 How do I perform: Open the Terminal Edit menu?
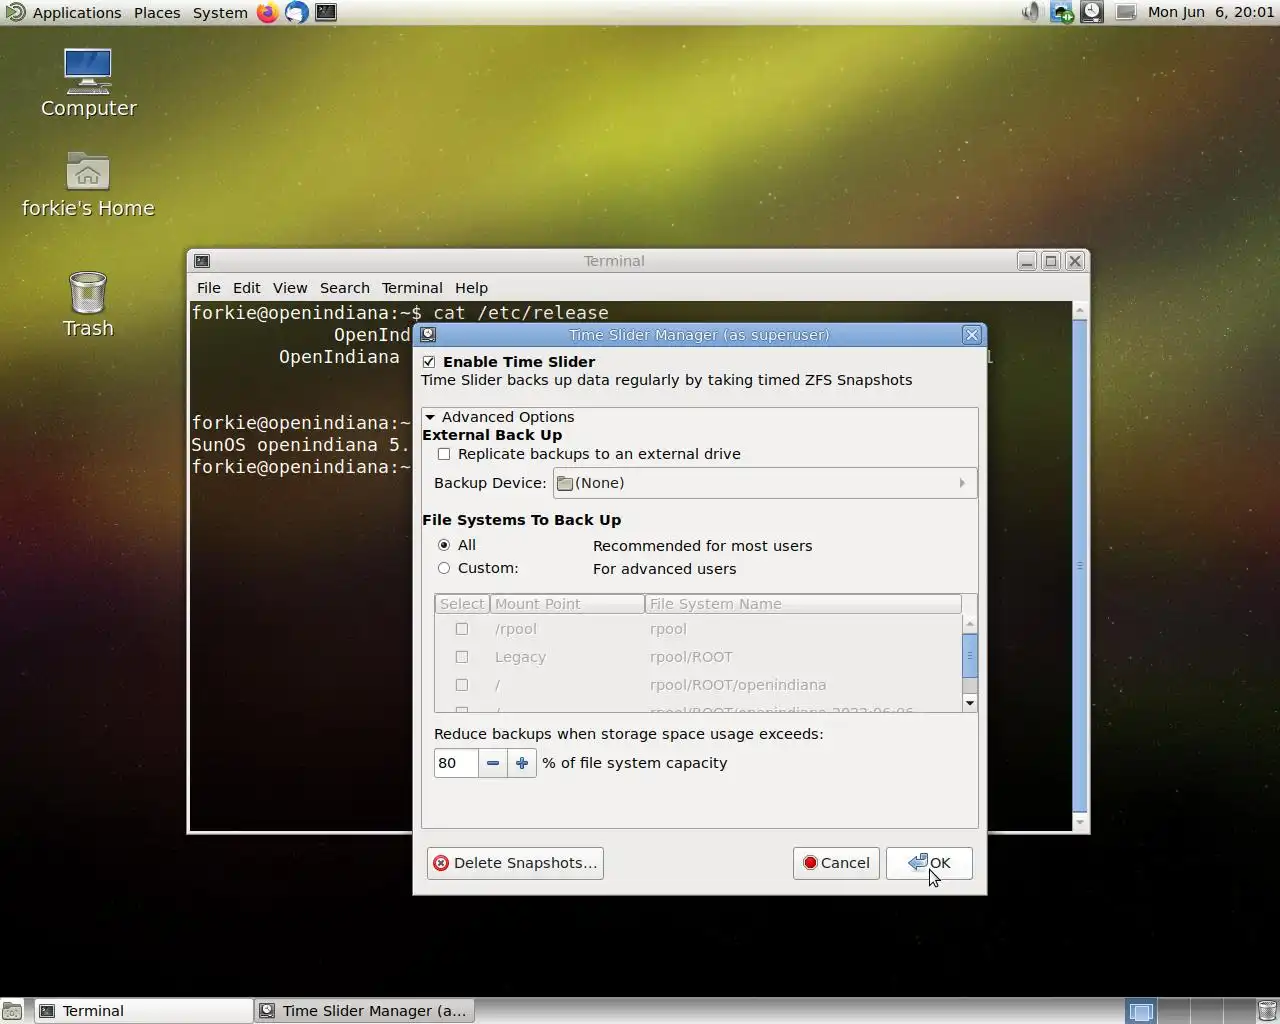click(x=246, y=288)
